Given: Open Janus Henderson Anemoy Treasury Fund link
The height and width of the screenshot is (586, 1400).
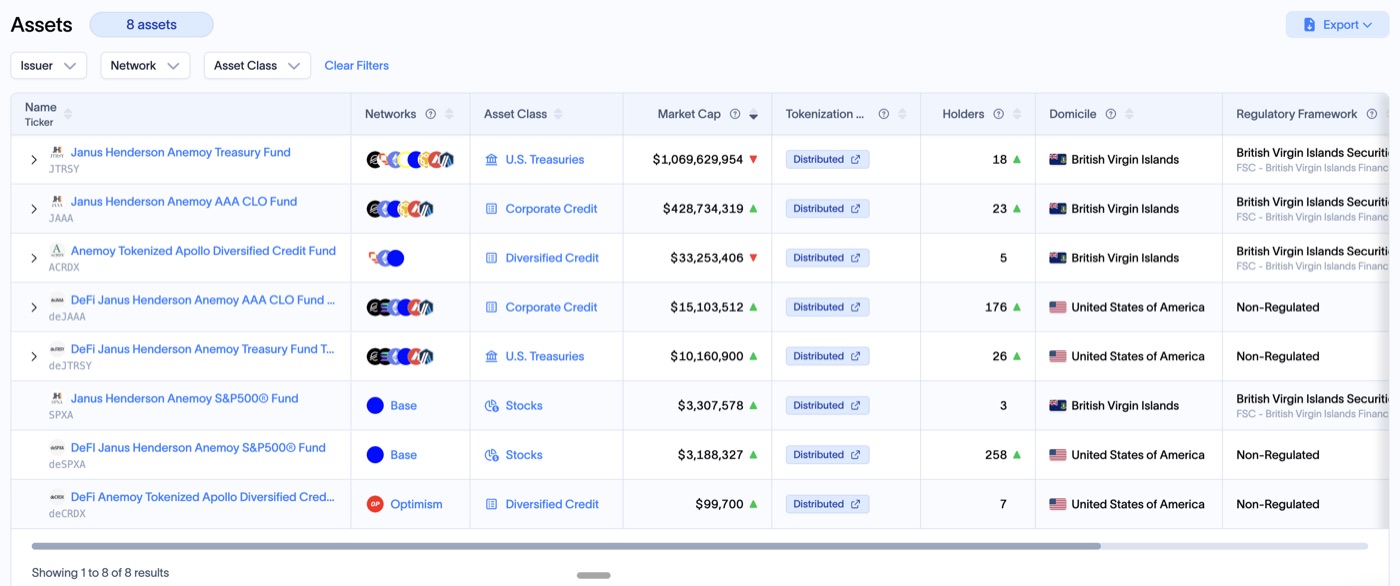Looking at the screenshot, I should 181,152.
